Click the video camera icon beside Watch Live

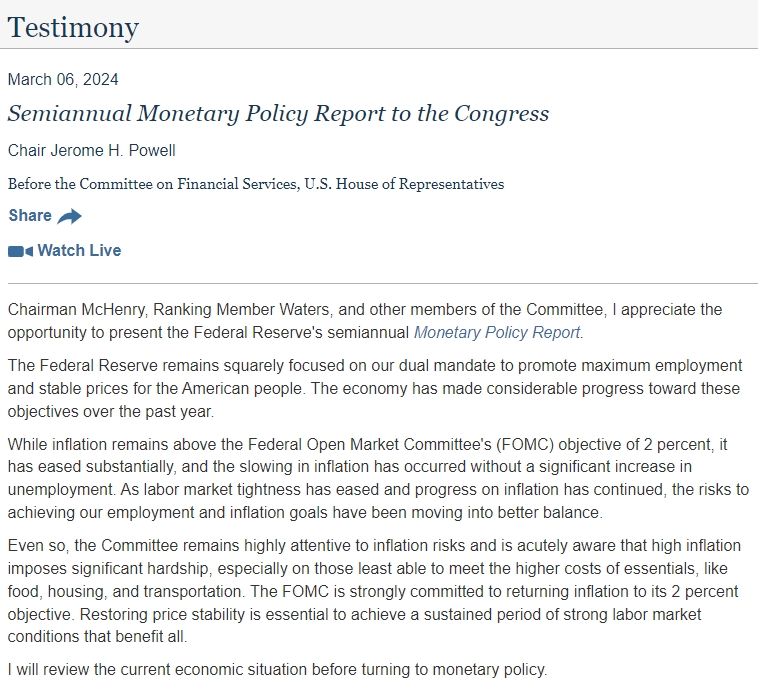point(20,251)
